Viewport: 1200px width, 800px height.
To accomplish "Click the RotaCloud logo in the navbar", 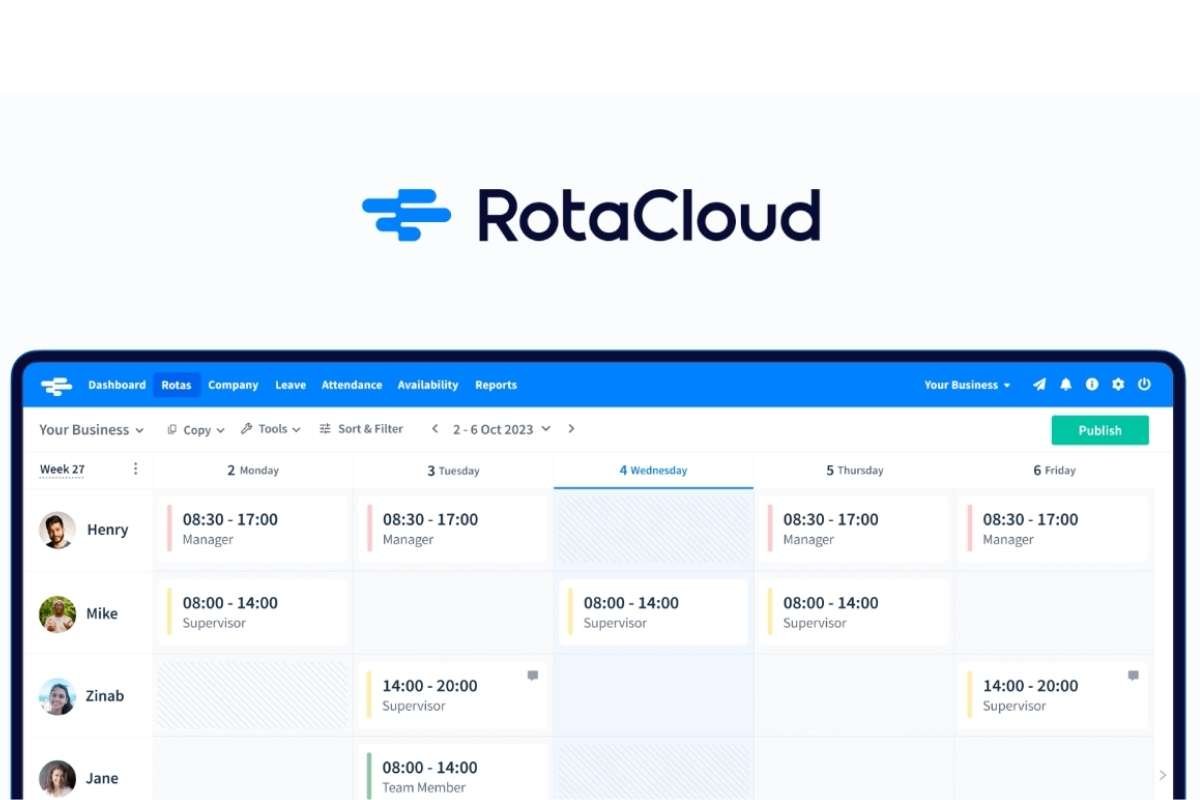I will (56, 385).
